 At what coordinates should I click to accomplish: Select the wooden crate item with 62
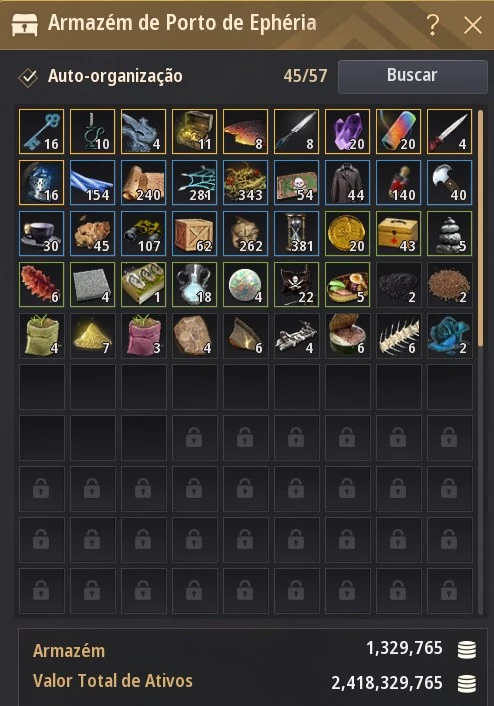[195, 233]
